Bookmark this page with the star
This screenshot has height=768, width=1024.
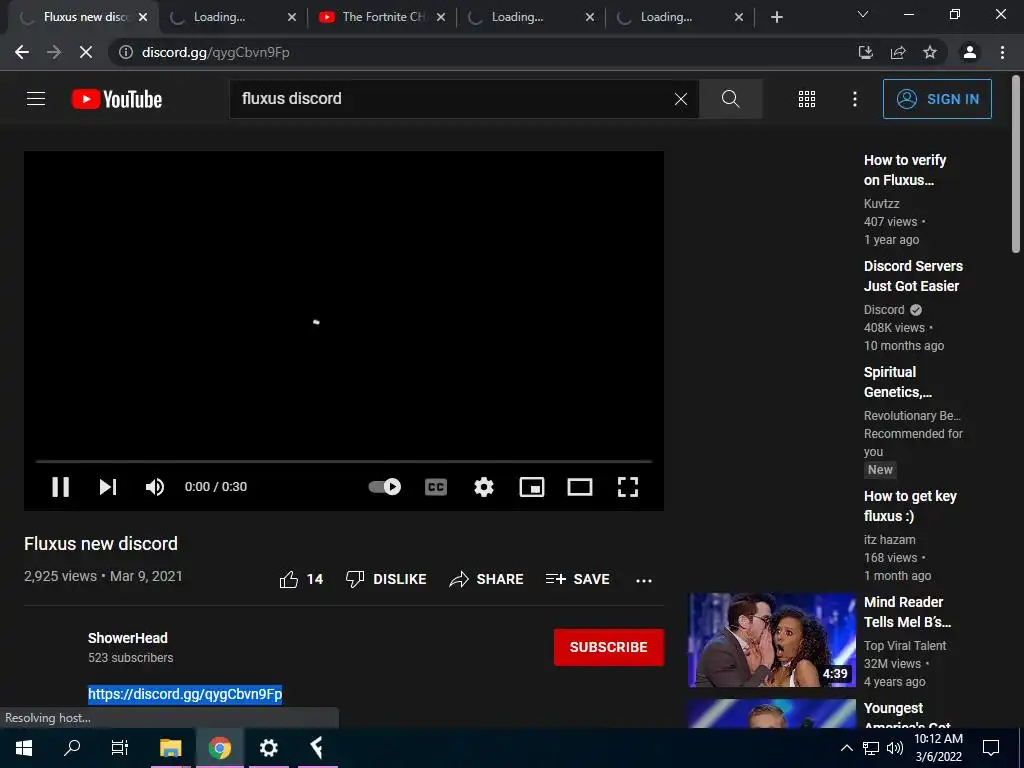tap(930, 52)
